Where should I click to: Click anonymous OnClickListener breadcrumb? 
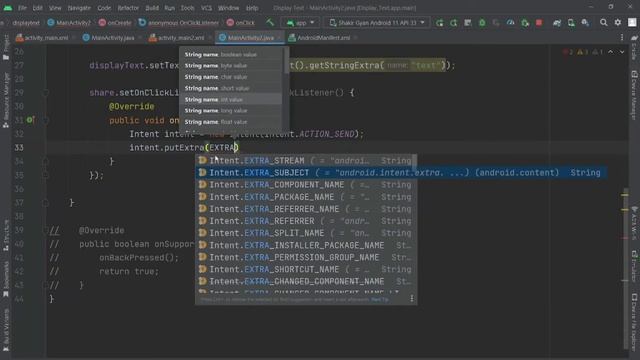[179, 23]
